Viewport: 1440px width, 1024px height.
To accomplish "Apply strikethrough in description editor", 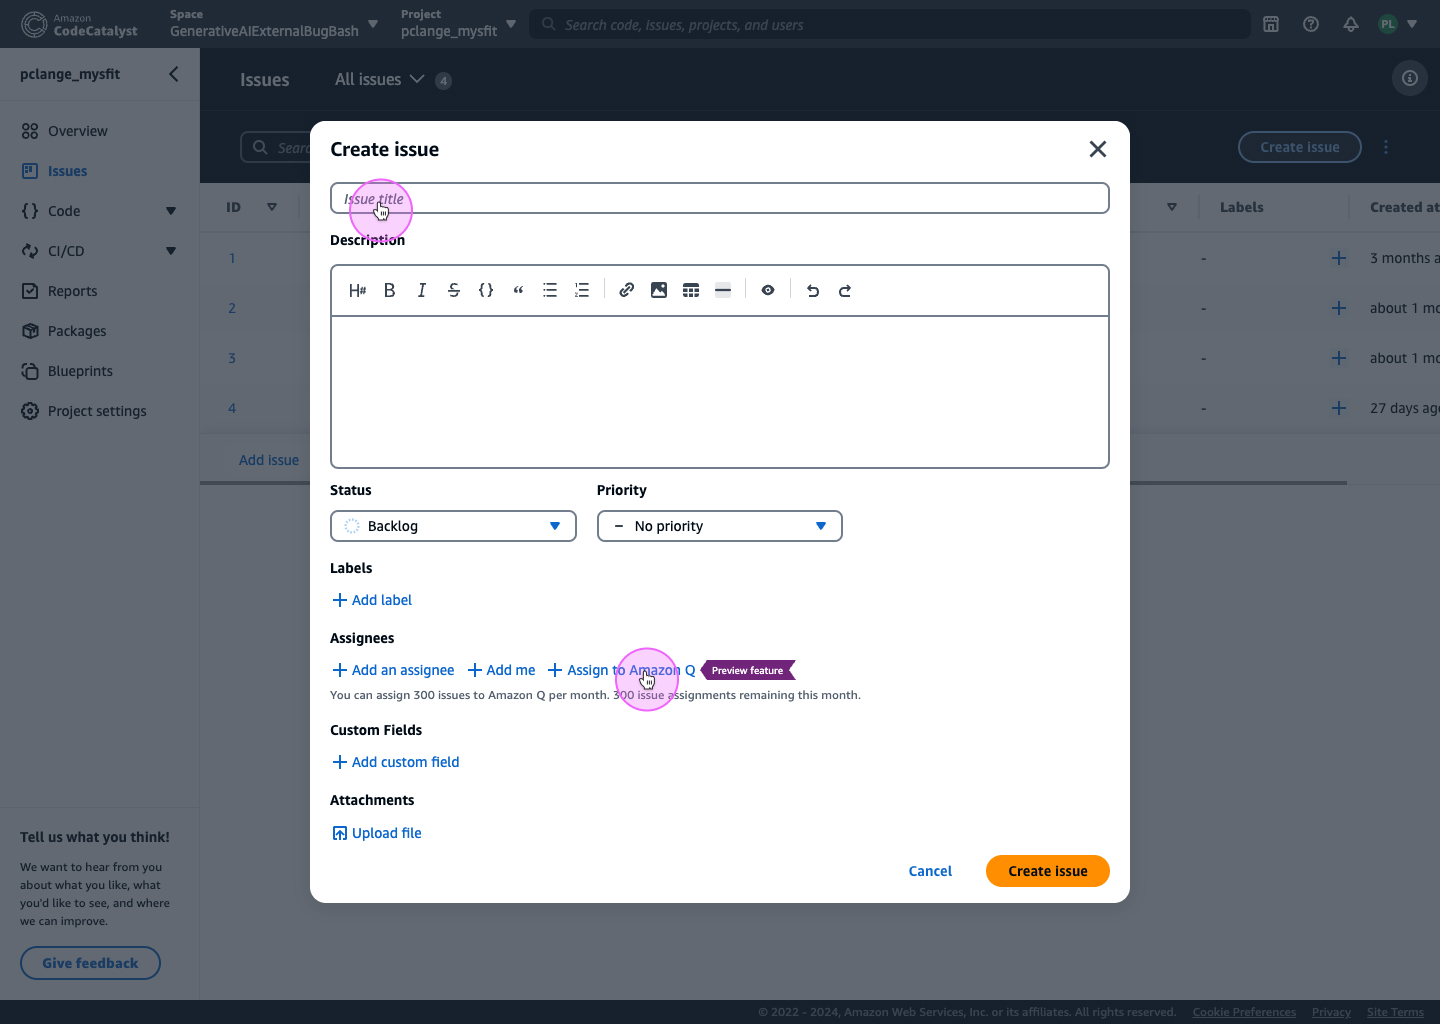I will pos(454,290).
